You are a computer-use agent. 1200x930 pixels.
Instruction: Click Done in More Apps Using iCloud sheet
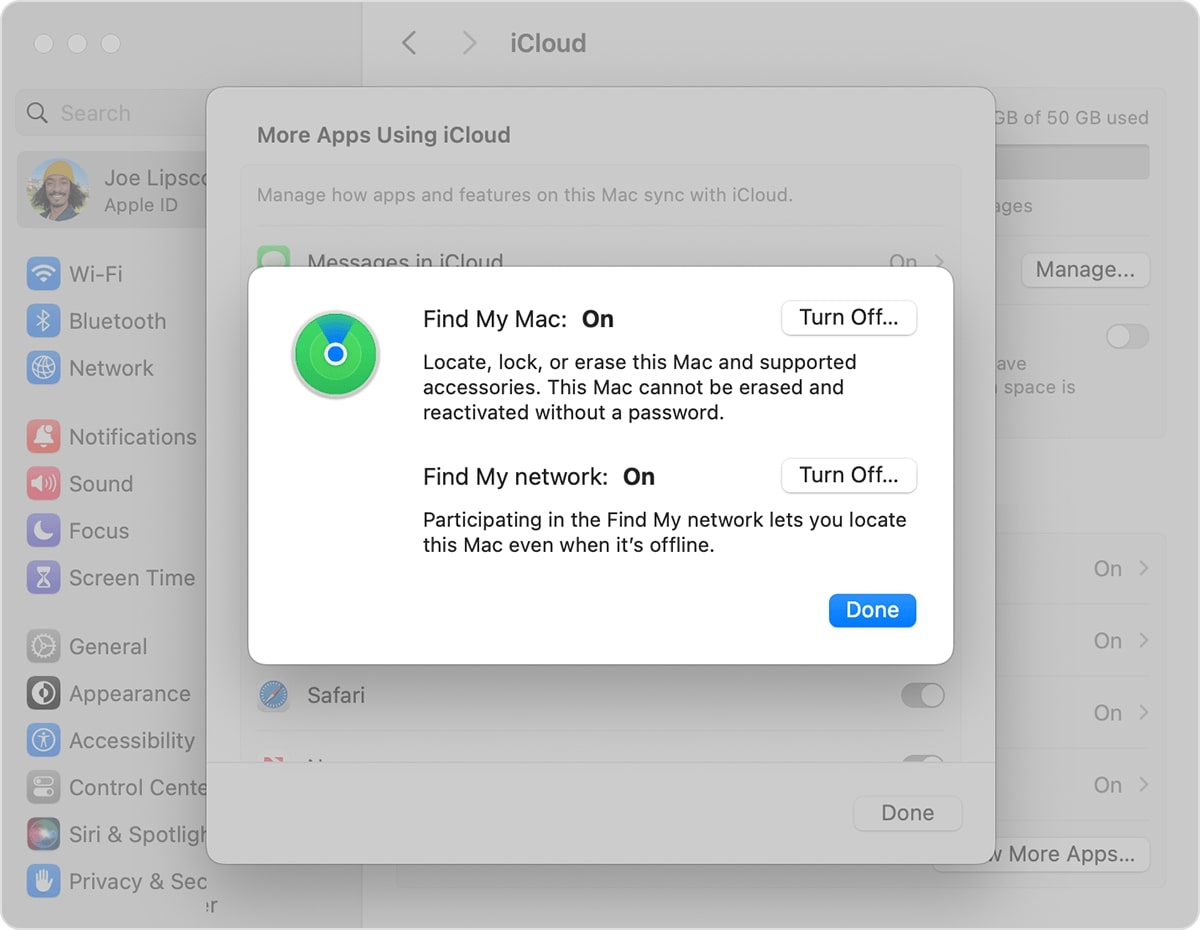tap(907, 813)
